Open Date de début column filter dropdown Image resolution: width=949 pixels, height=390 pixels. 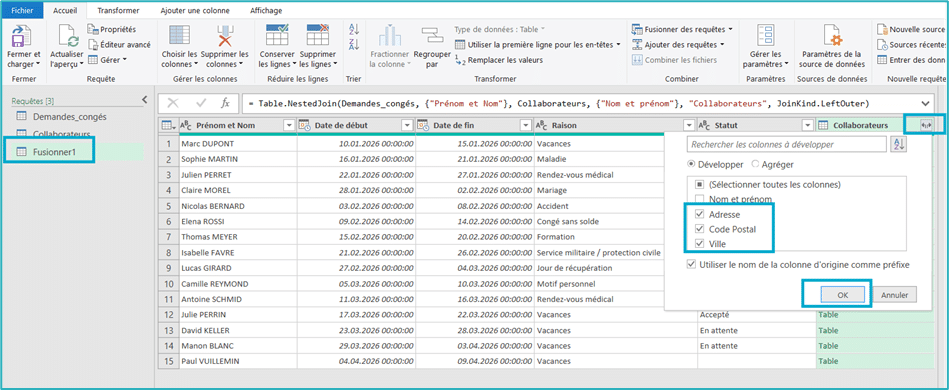point(407,125)
